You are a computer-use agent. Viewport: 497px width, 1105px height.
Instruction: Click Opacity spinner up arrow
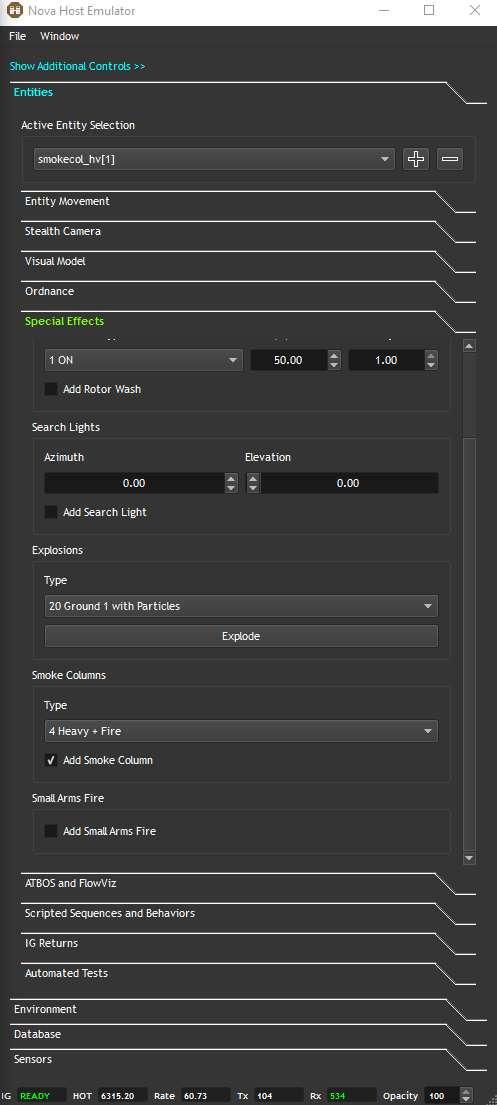tap(466, 1092)
